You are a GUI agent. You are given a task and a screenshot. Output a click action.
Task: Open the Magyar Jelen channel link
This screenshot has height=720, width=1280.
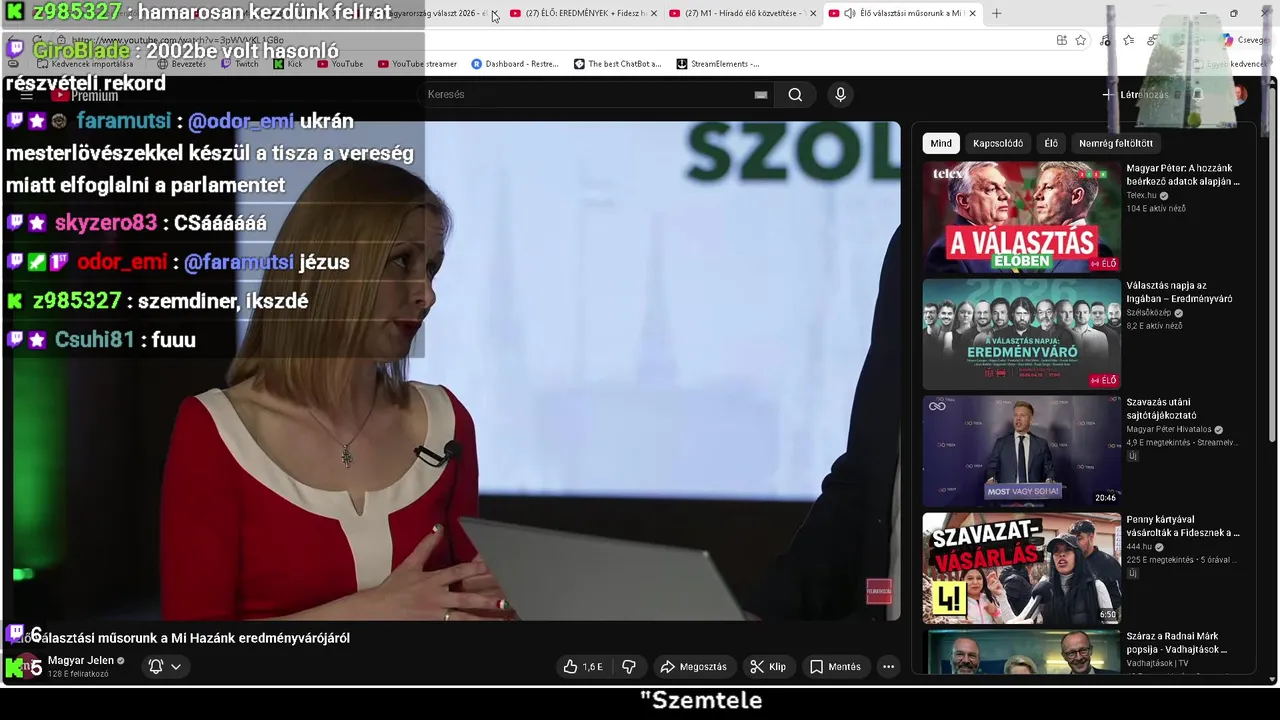(81, 660)
